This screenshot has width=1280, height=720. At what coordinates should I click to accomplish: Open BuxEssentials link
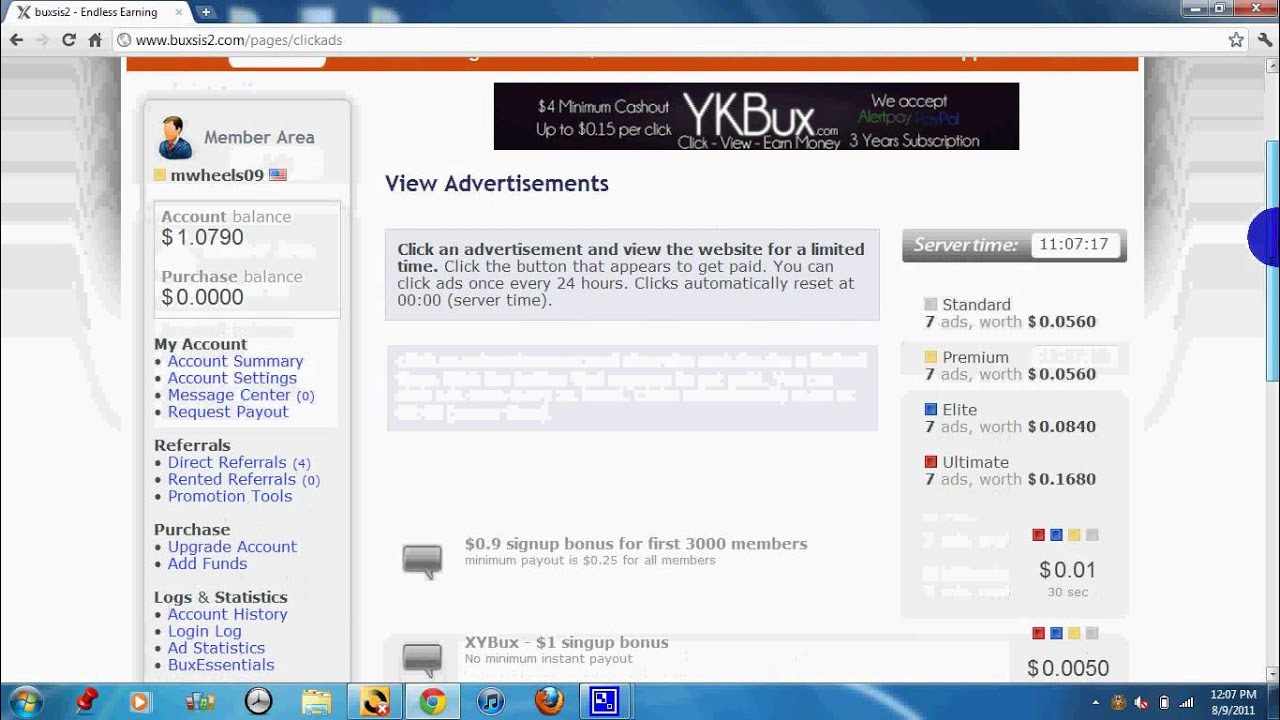(221, 665)
